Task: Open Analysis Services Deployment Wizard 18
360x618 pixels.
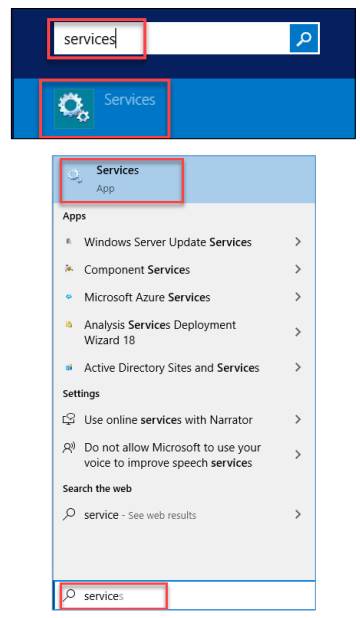Action: [x=184, y=332]
